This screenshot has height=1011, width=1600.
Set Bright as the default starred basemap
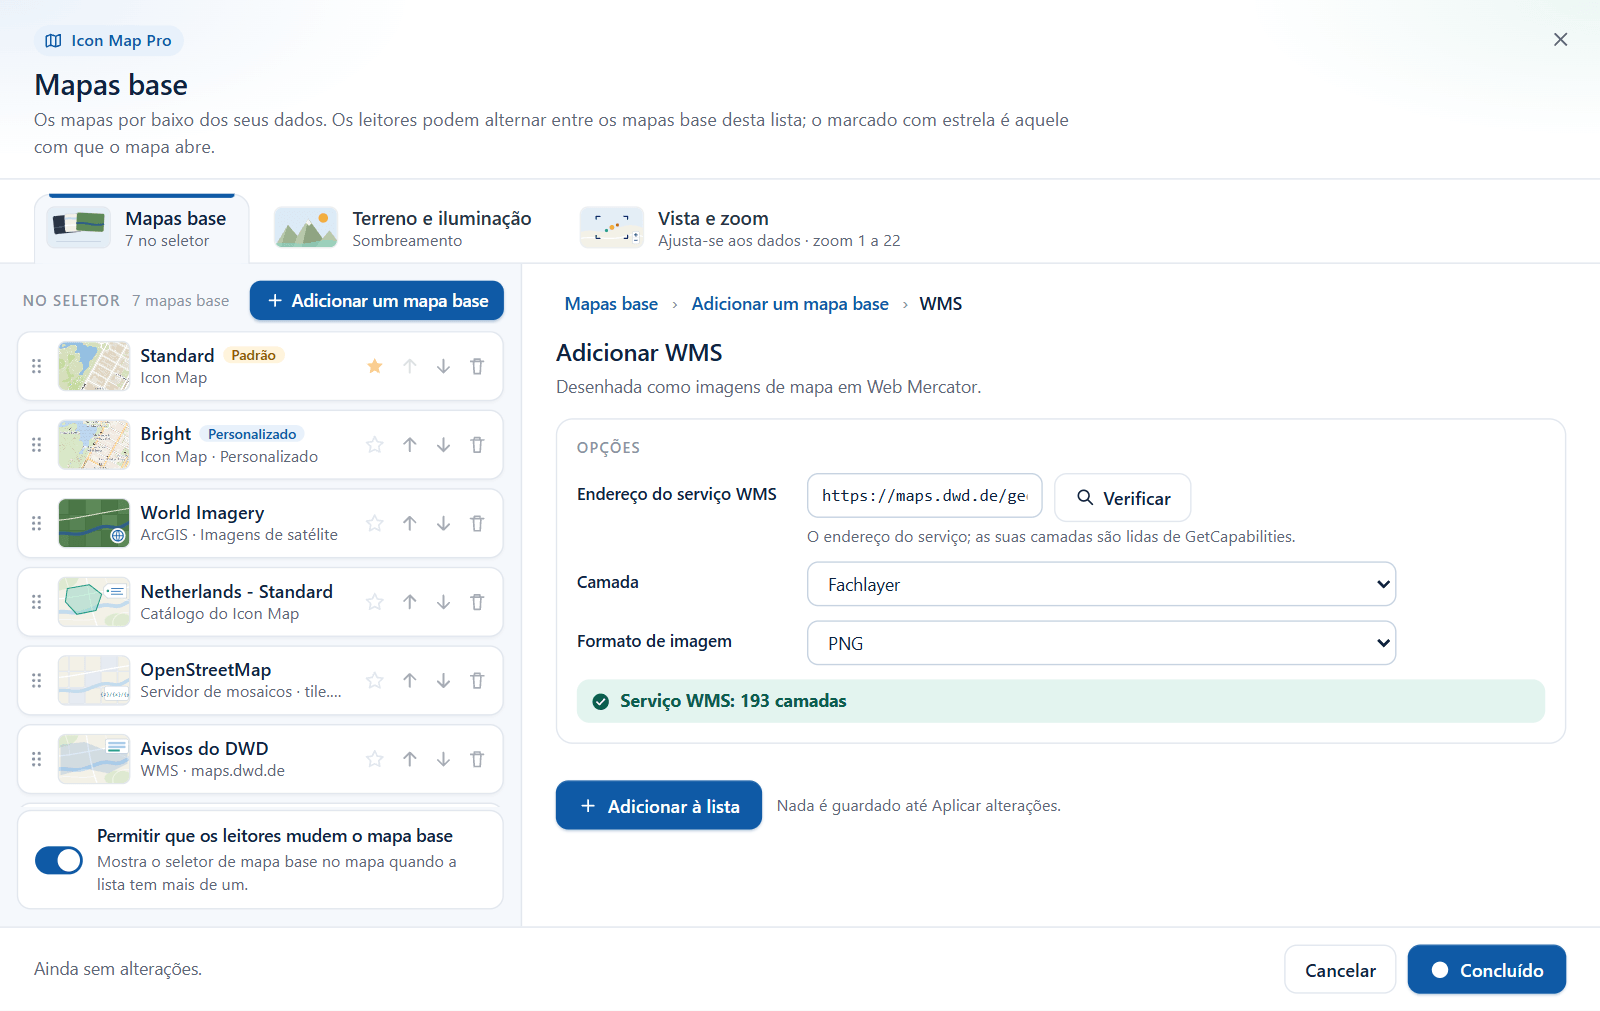point(375,445)
